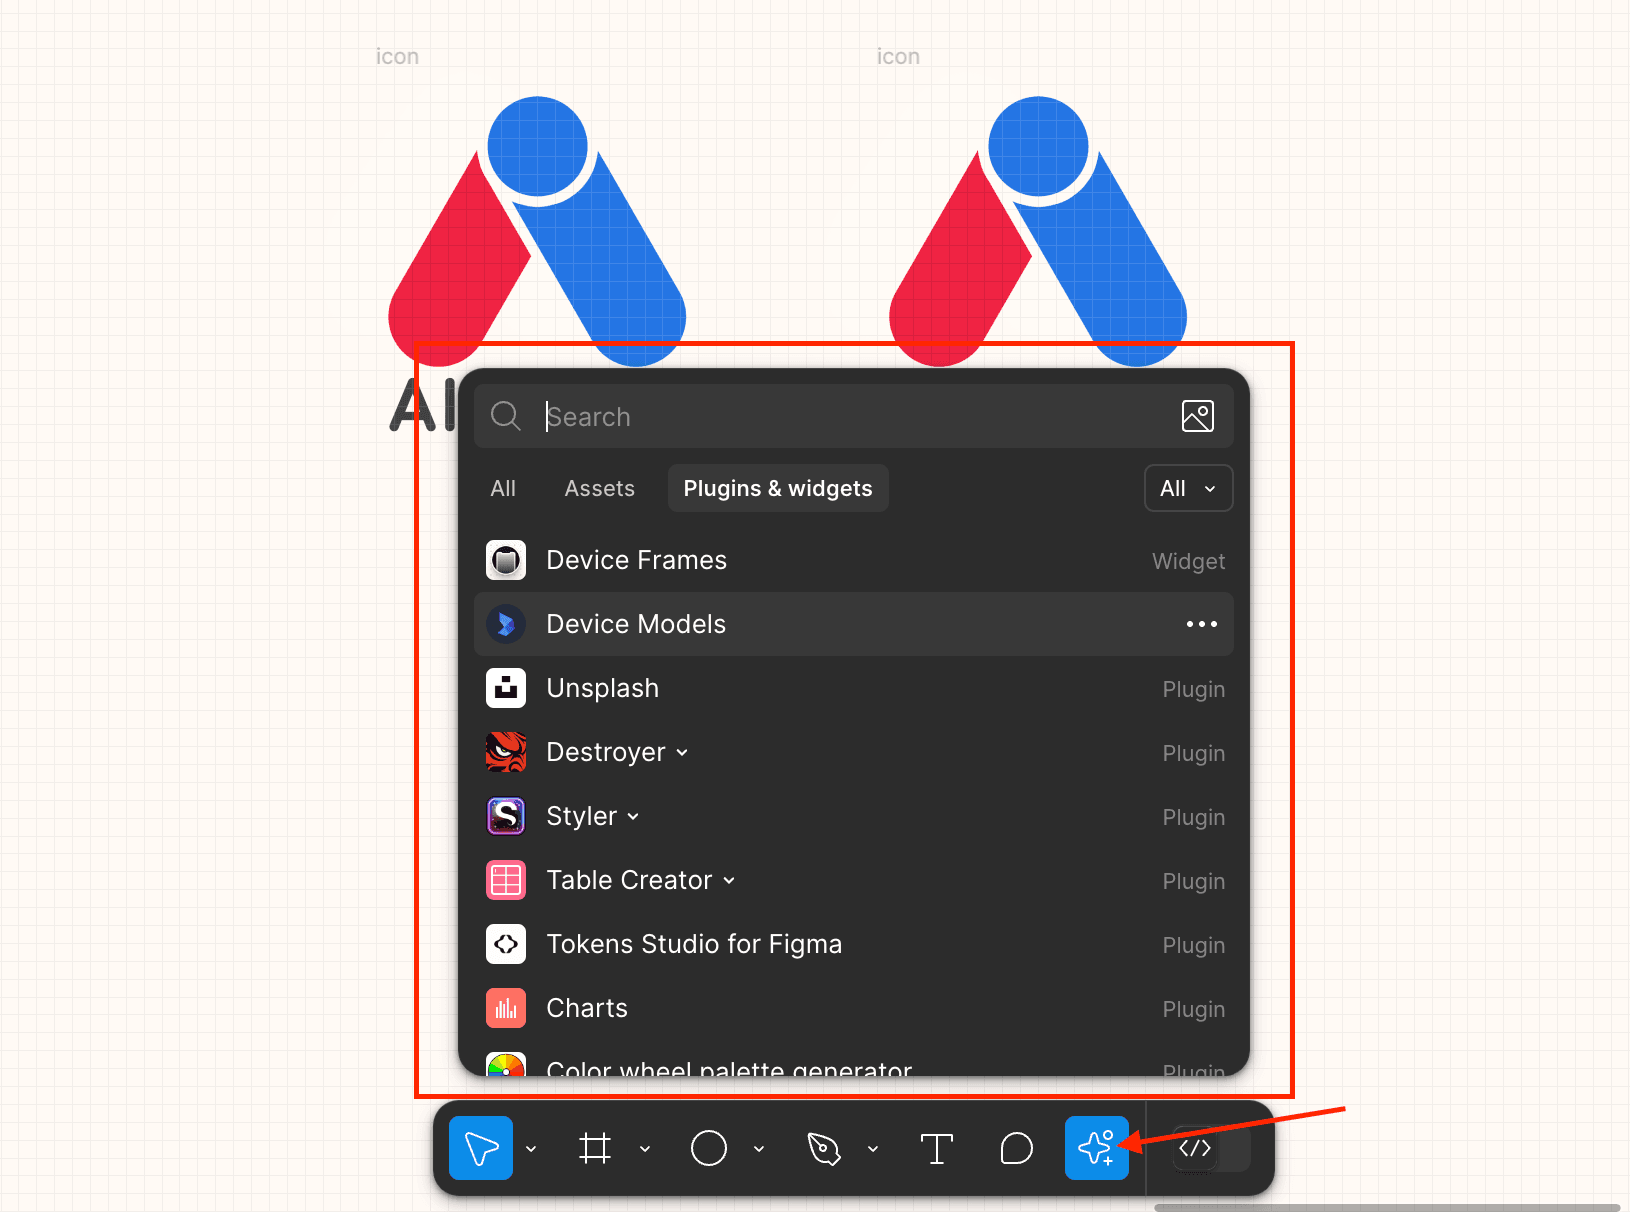This screenshot has width=1630, height=1212.
Task: Select the Ellipse shape tool
Action: pyautogui.click(x=709, y=1148)
